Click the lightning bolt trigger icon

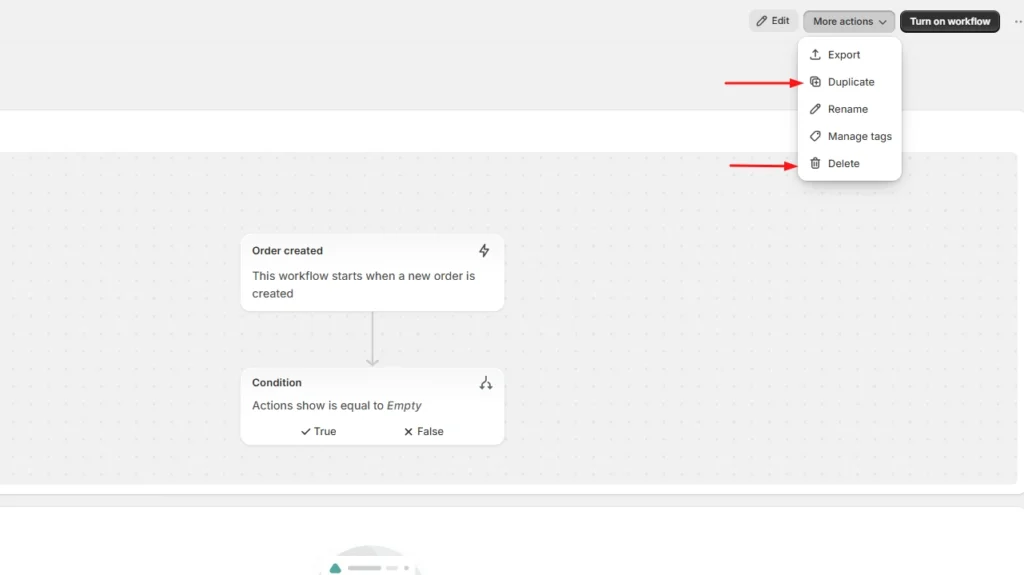484,250
